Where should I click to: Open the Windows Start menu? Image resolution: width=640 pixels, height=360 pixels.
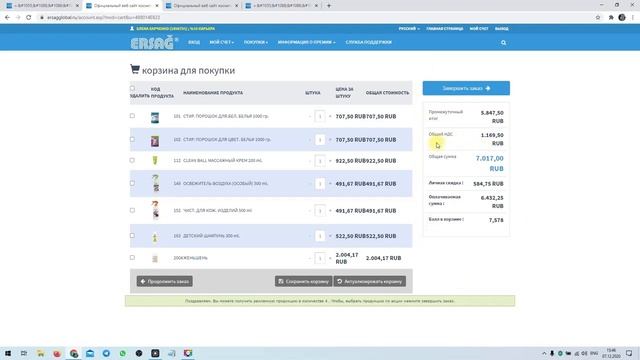click(8, 353)
